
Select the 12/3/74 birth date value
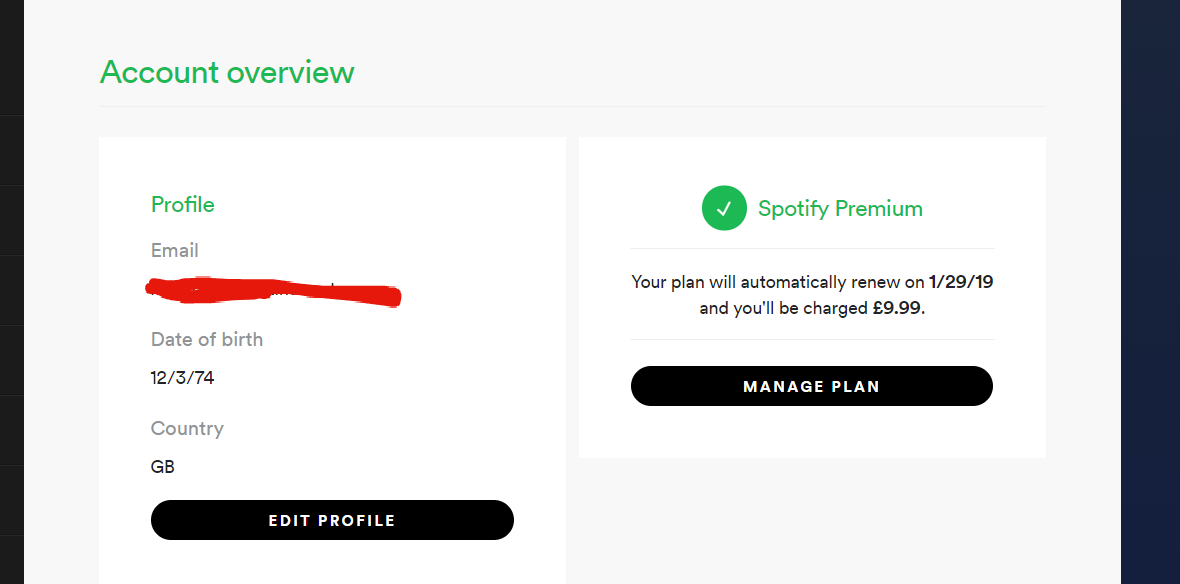182,378
